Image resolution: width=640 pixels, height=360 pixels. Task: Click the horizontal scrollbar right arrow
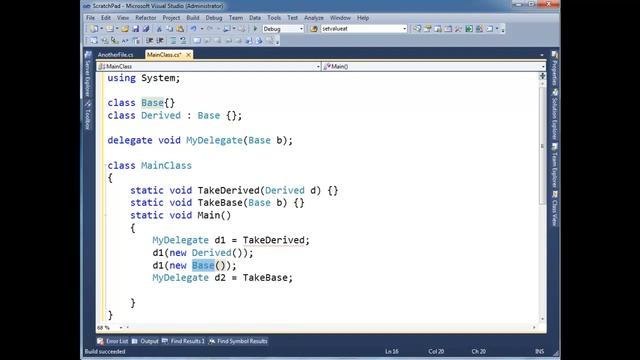tap(534, 327)
